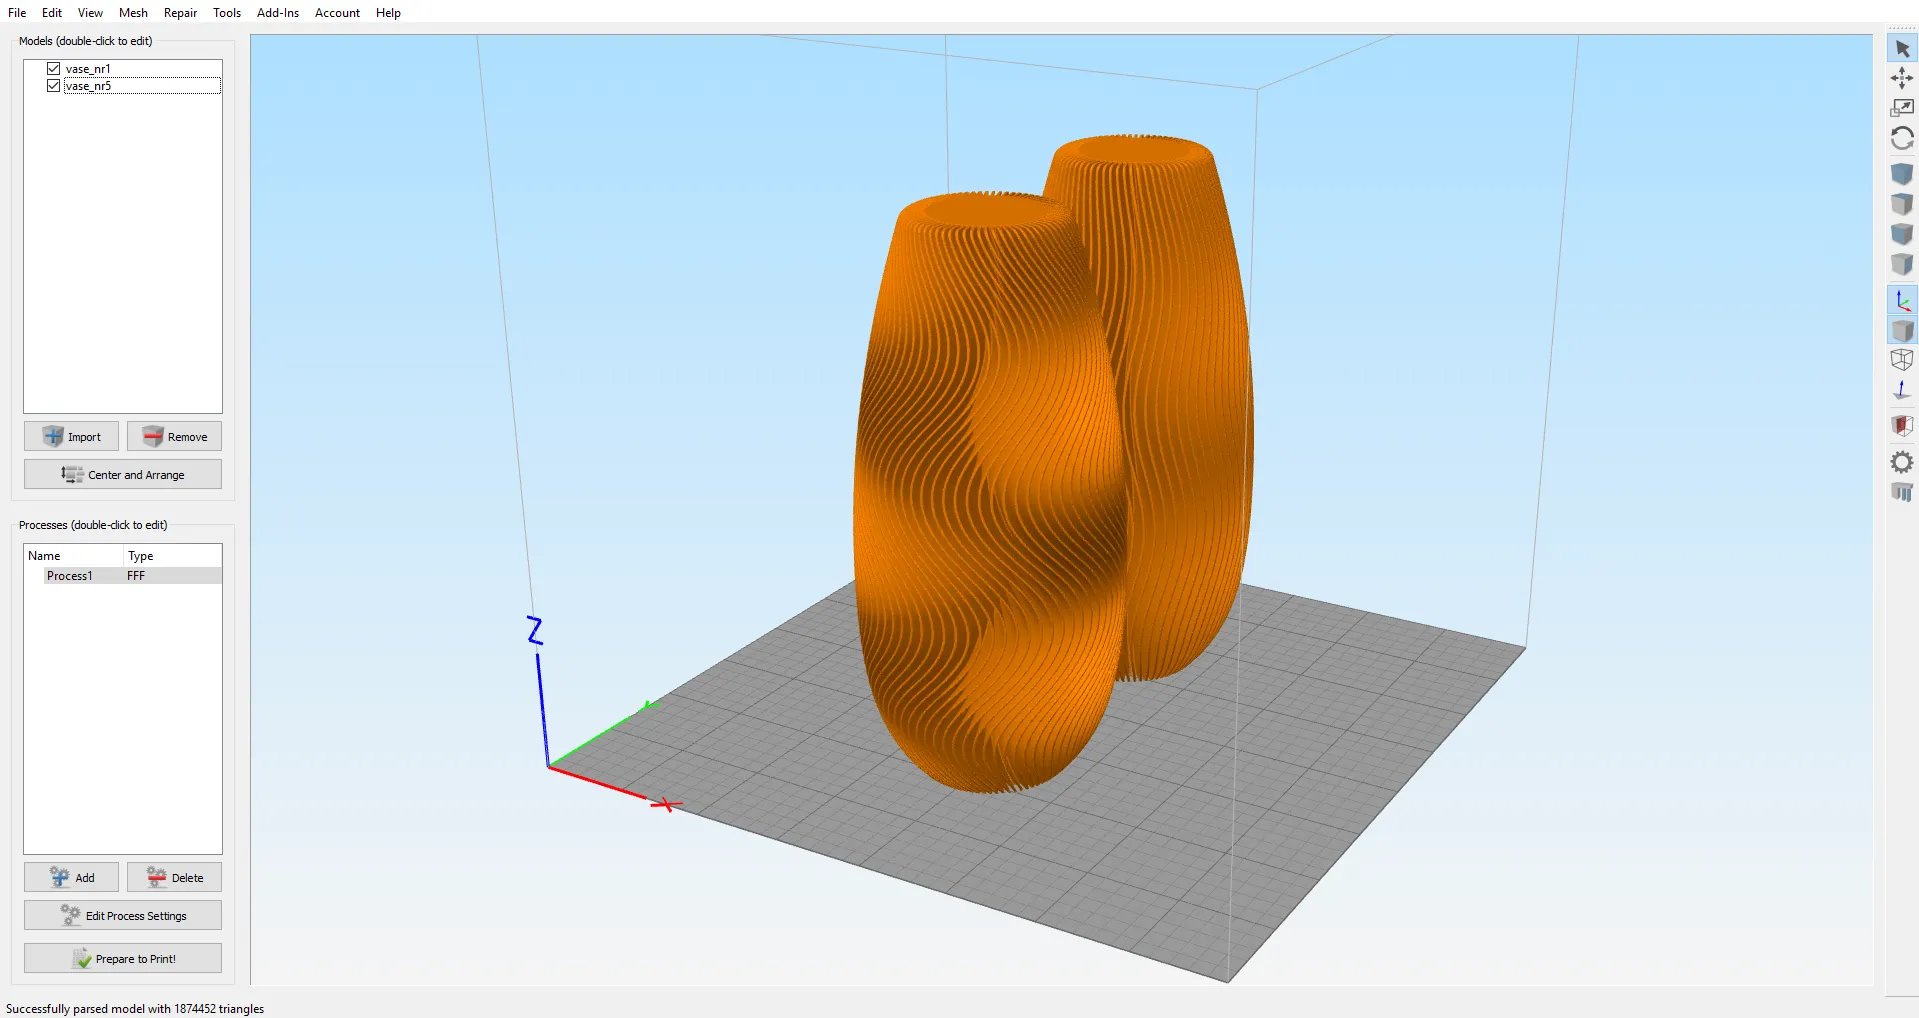Click the Type column header in processes
The width and height of the screenshot is (1919, 1018).
[141, 556]
